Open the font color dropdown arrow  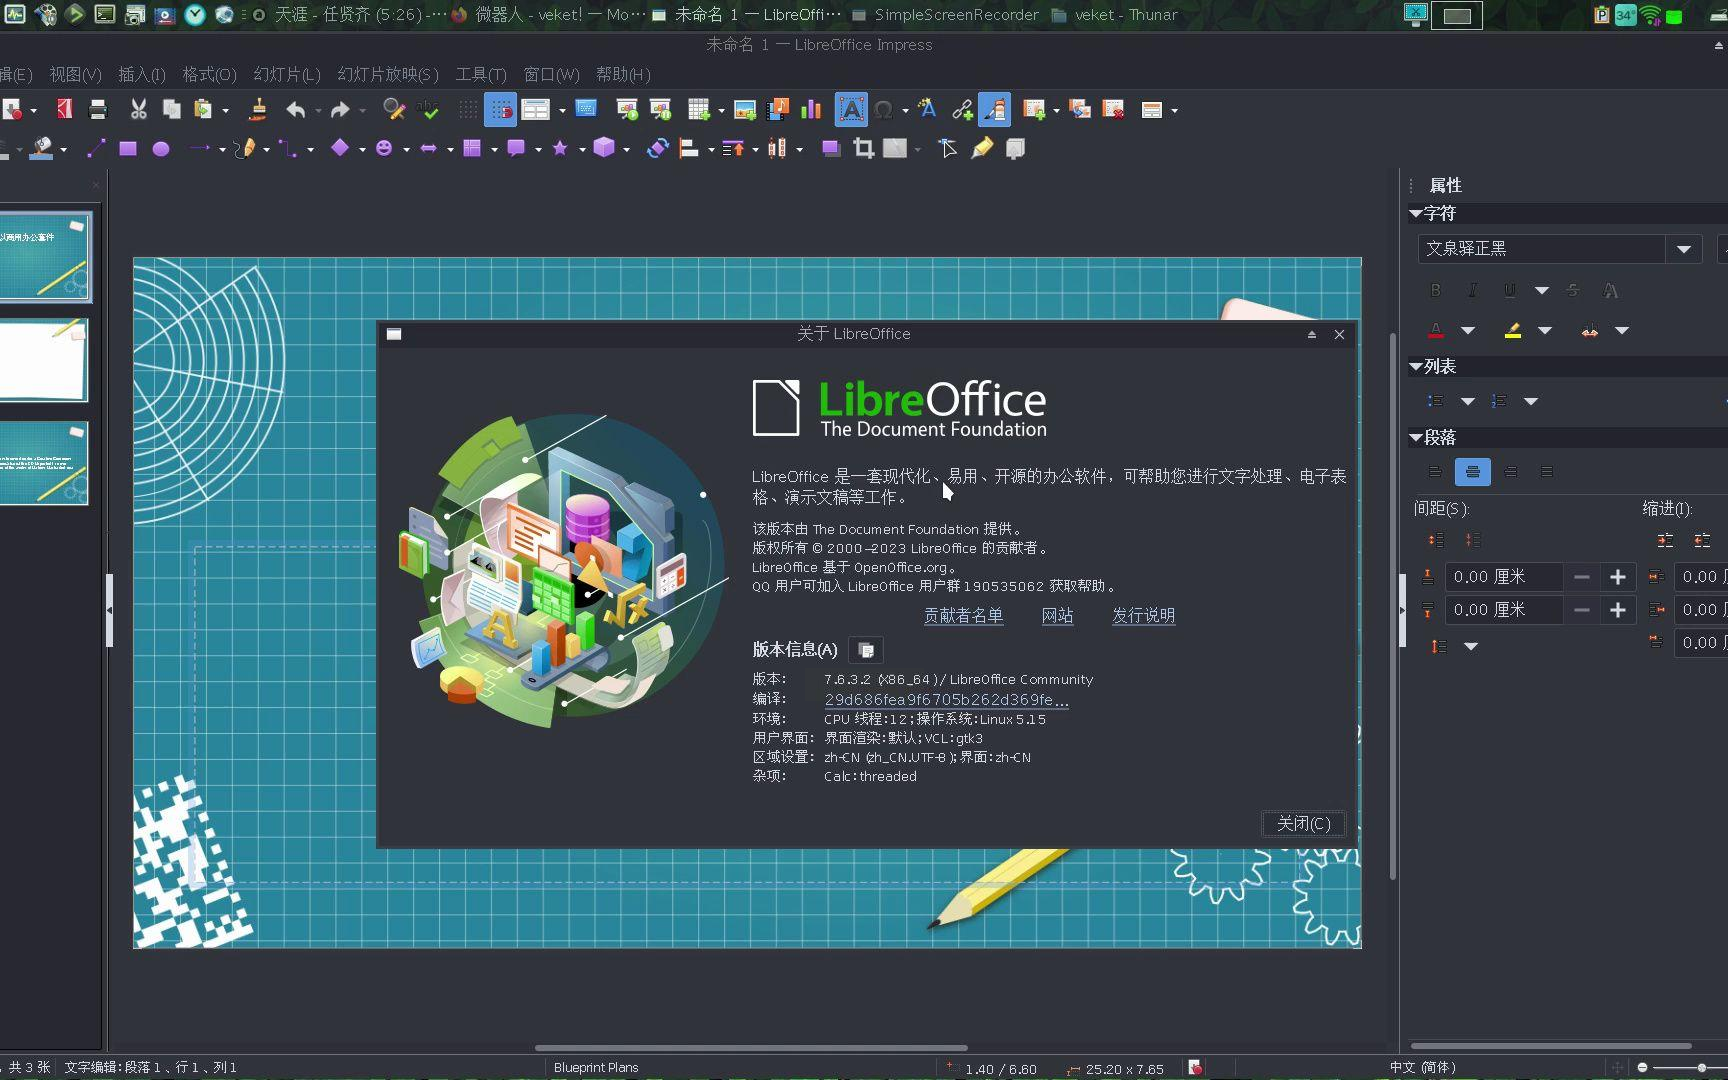tap(1468, 330)
